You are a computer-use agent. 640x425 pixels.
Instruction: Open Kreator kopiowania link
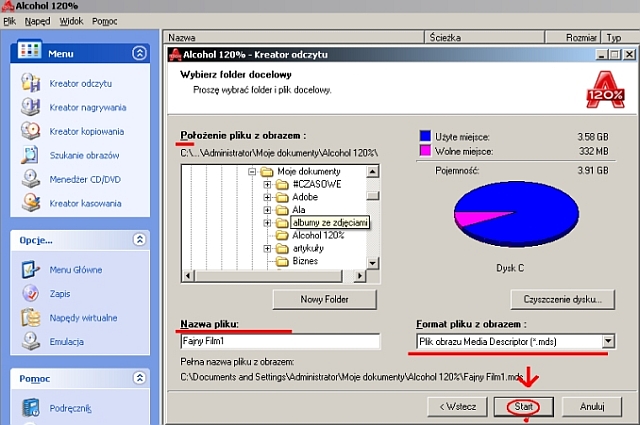87,131
